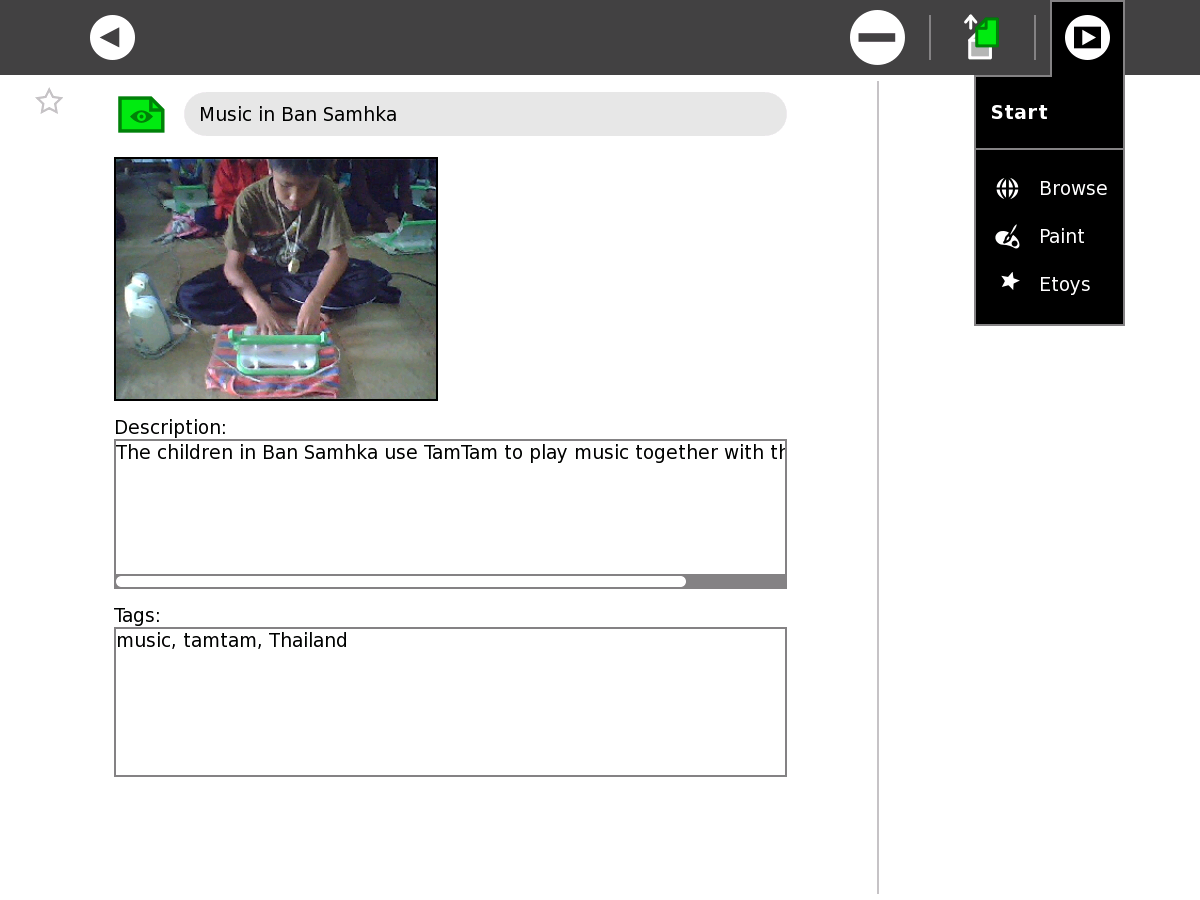The image size is (1200, 900).
Task: Click the paintbrush icon beside Paint
Action: click(1007, 237)
